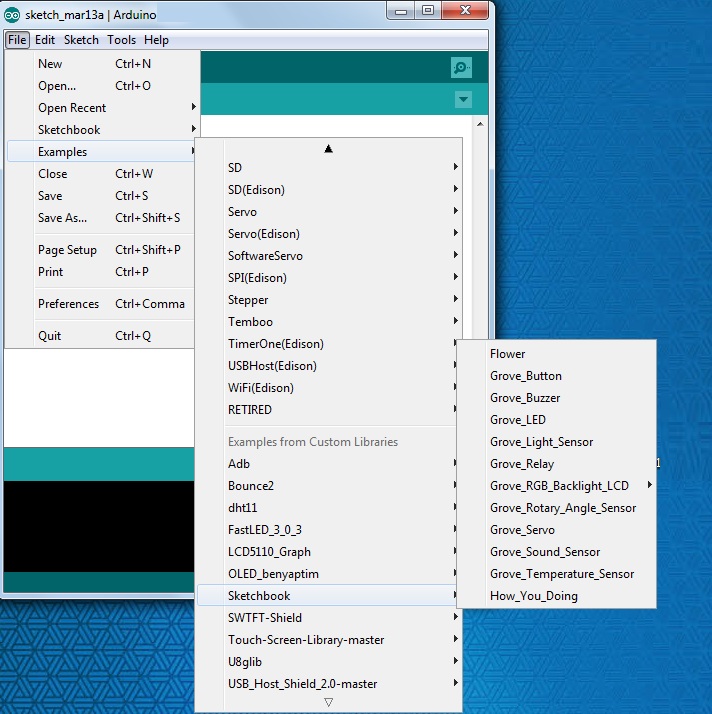Viewport: 712px width, 714px height.
Task: Expand the Grove_RGB_Backlight_LCD submenu
Action: [557, 485]
